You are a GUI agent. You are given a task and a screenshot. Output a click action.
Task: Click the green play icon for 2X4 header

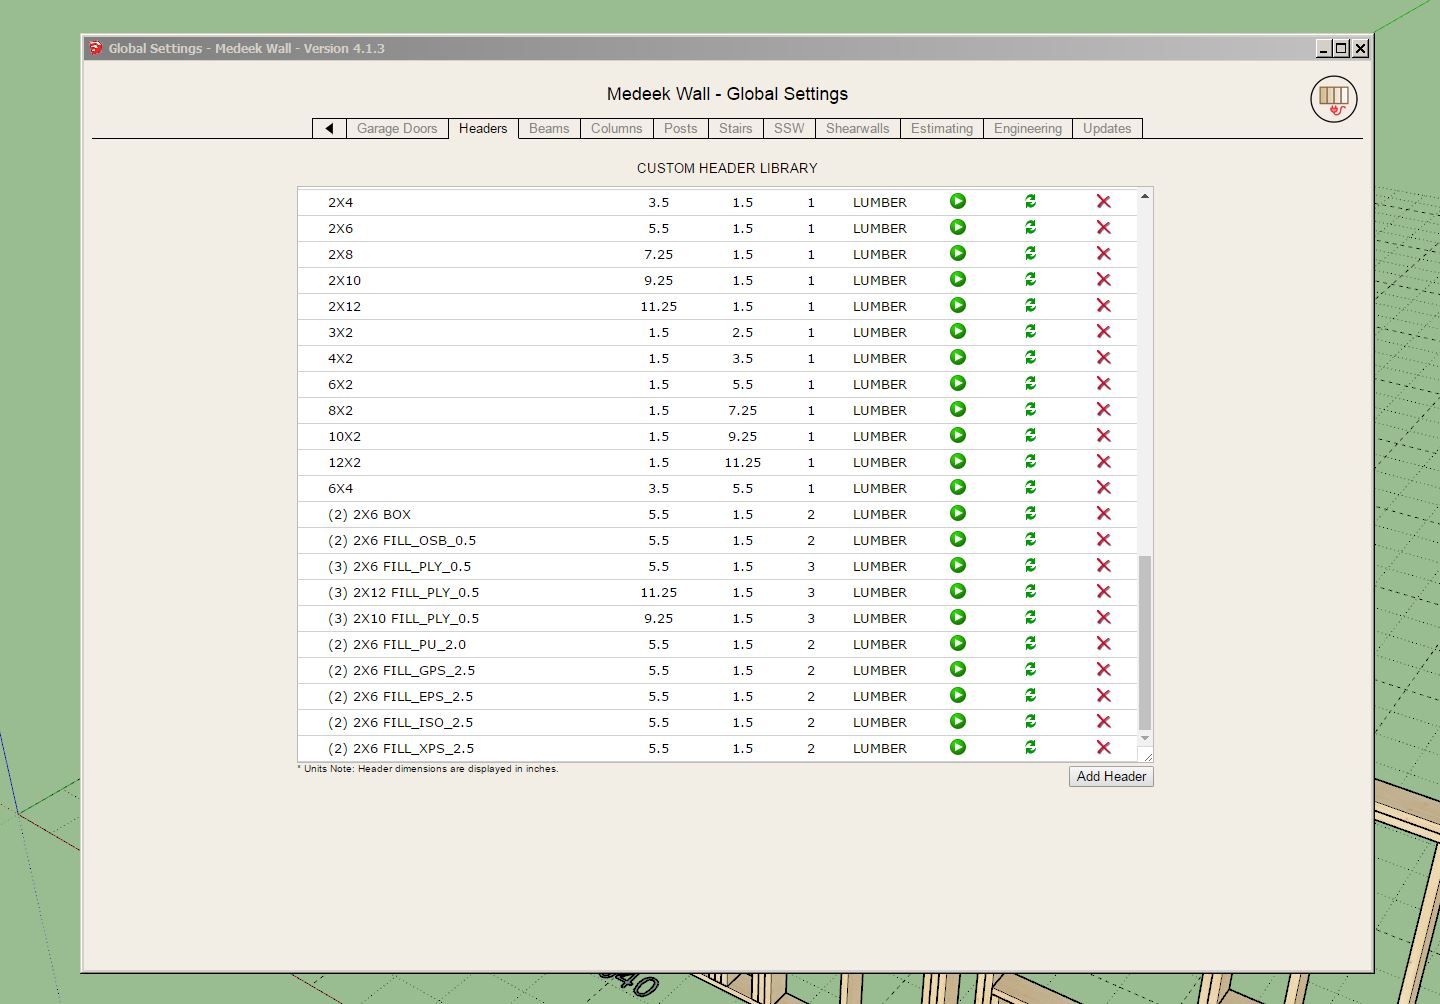[957, 202]
